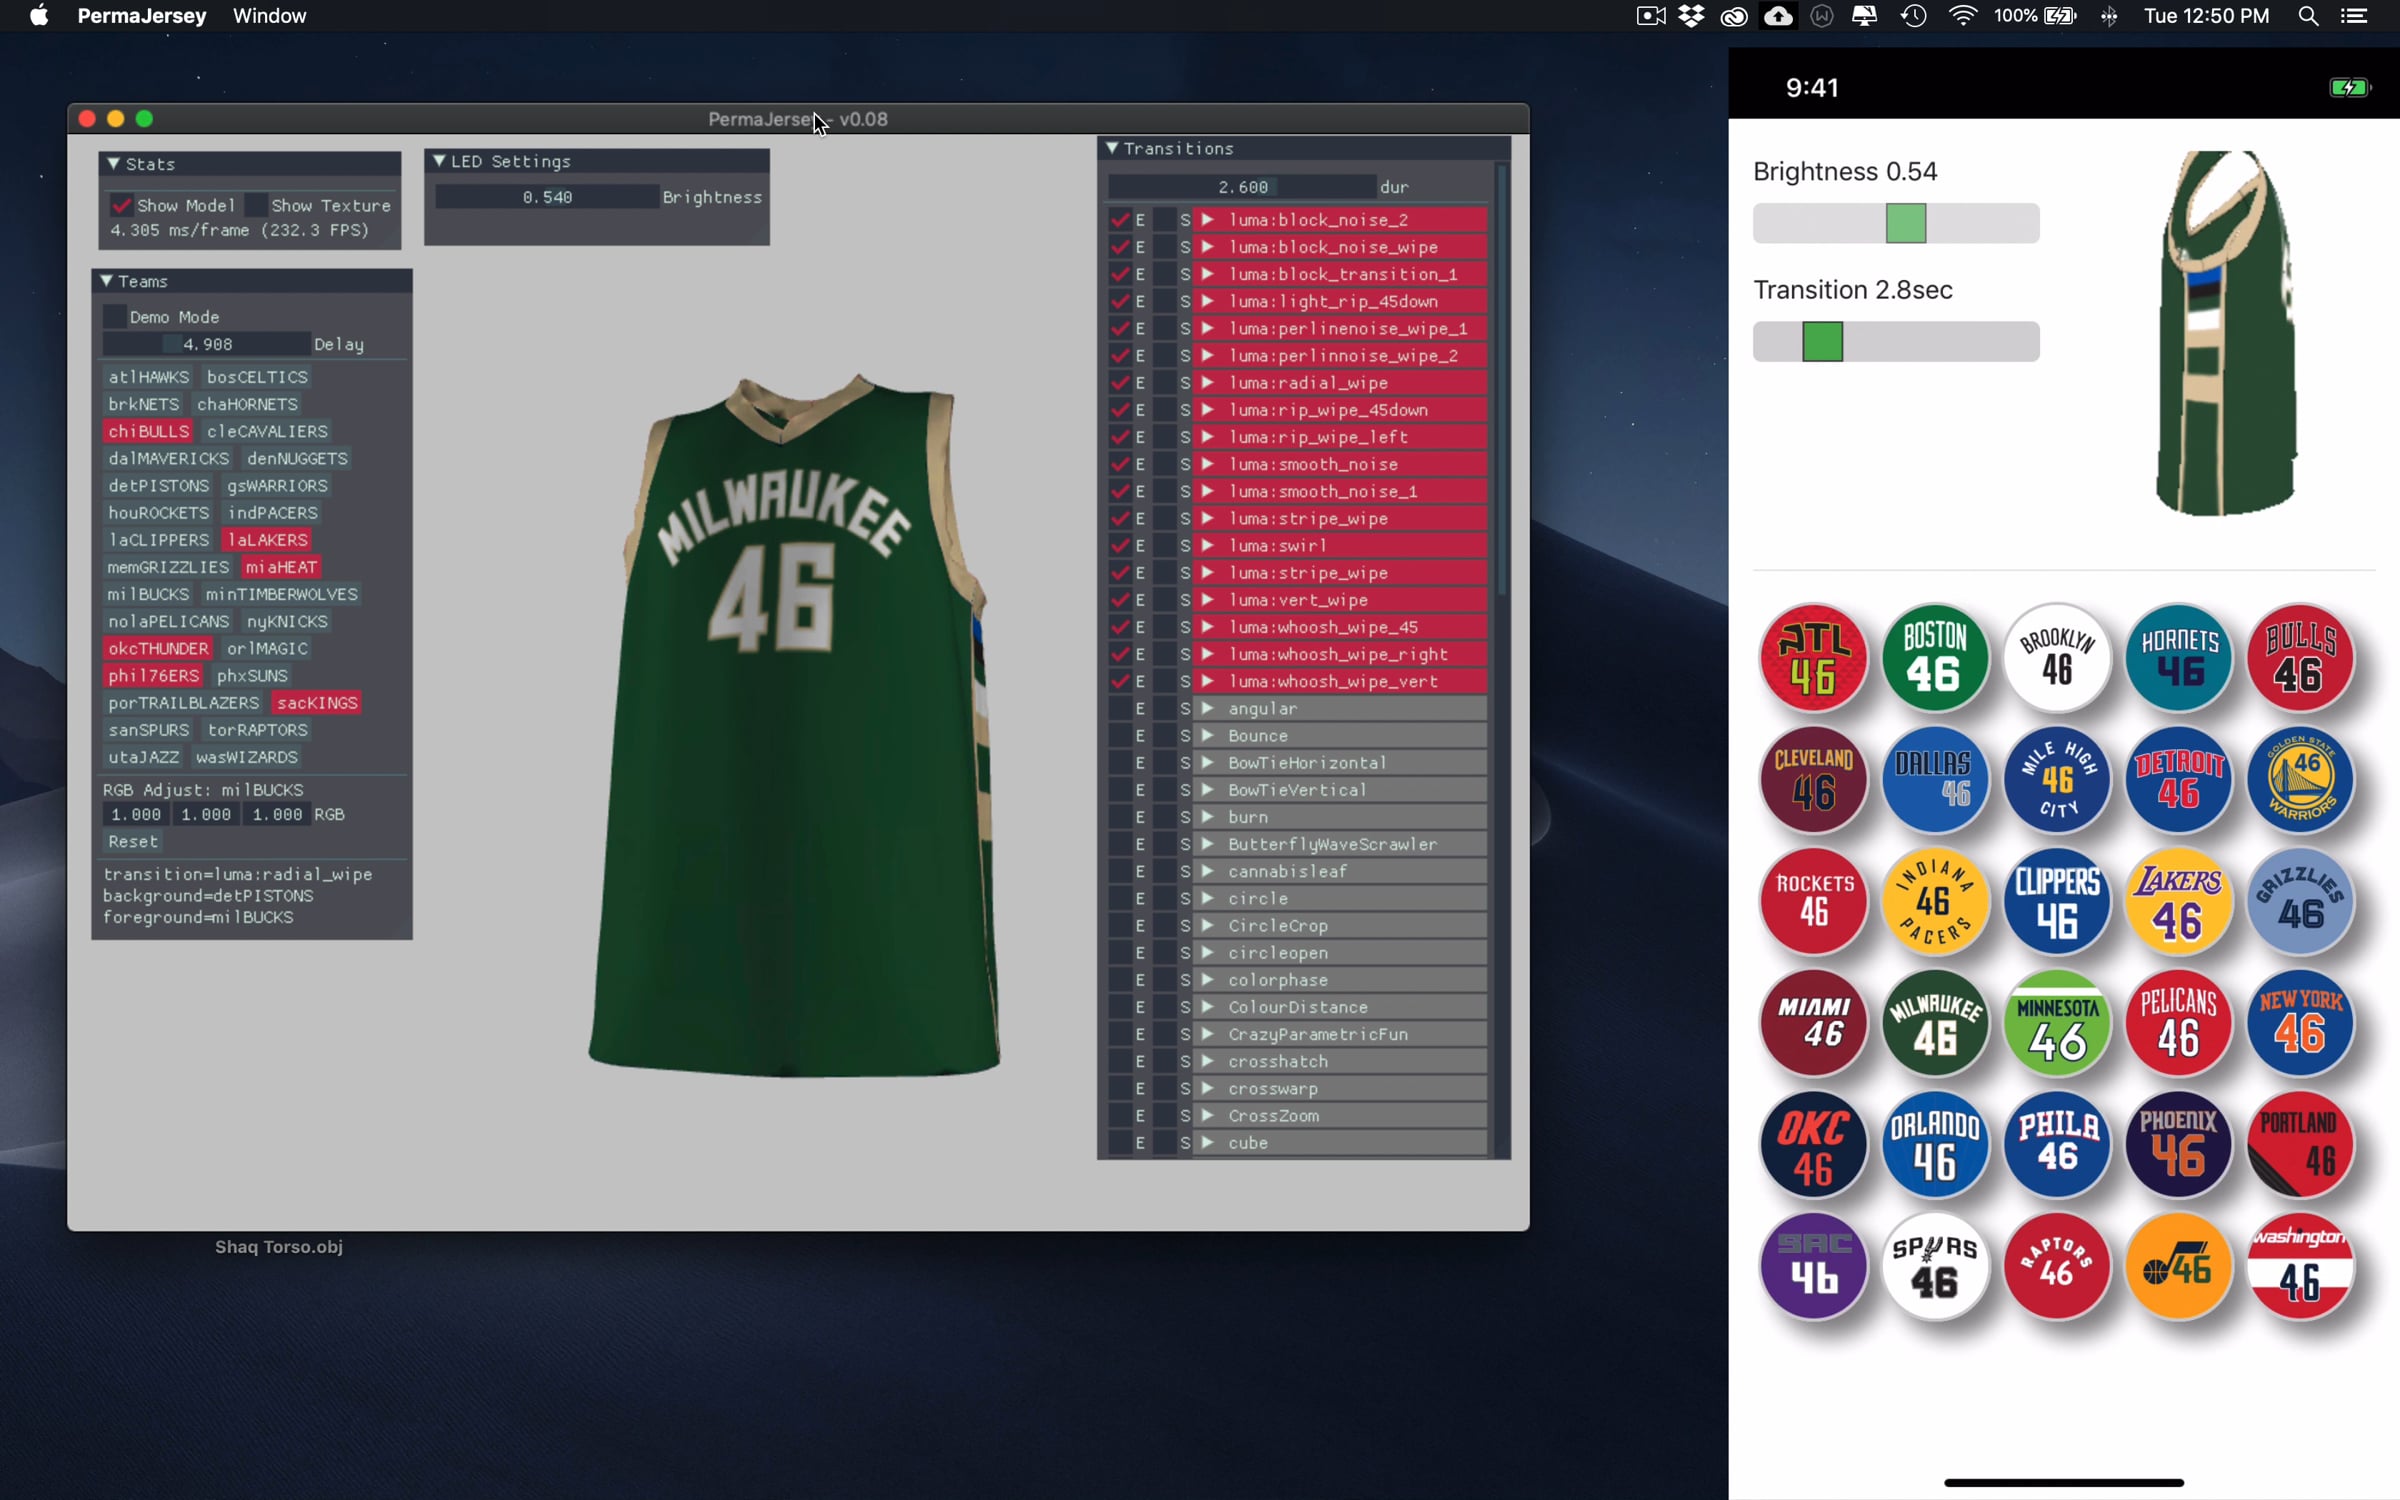Click the Transitions panel scrollbar

(x=1501, y=380)
